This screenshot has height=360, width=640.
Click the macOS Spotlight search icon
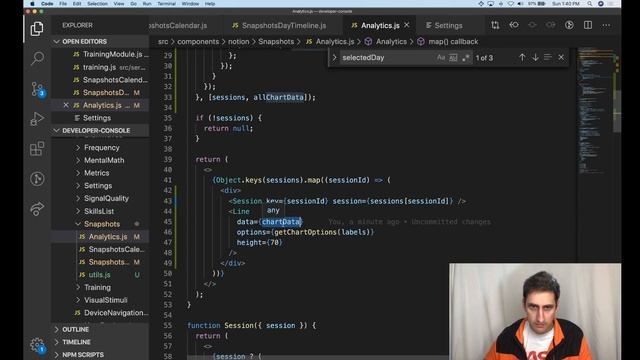point(590,4)
